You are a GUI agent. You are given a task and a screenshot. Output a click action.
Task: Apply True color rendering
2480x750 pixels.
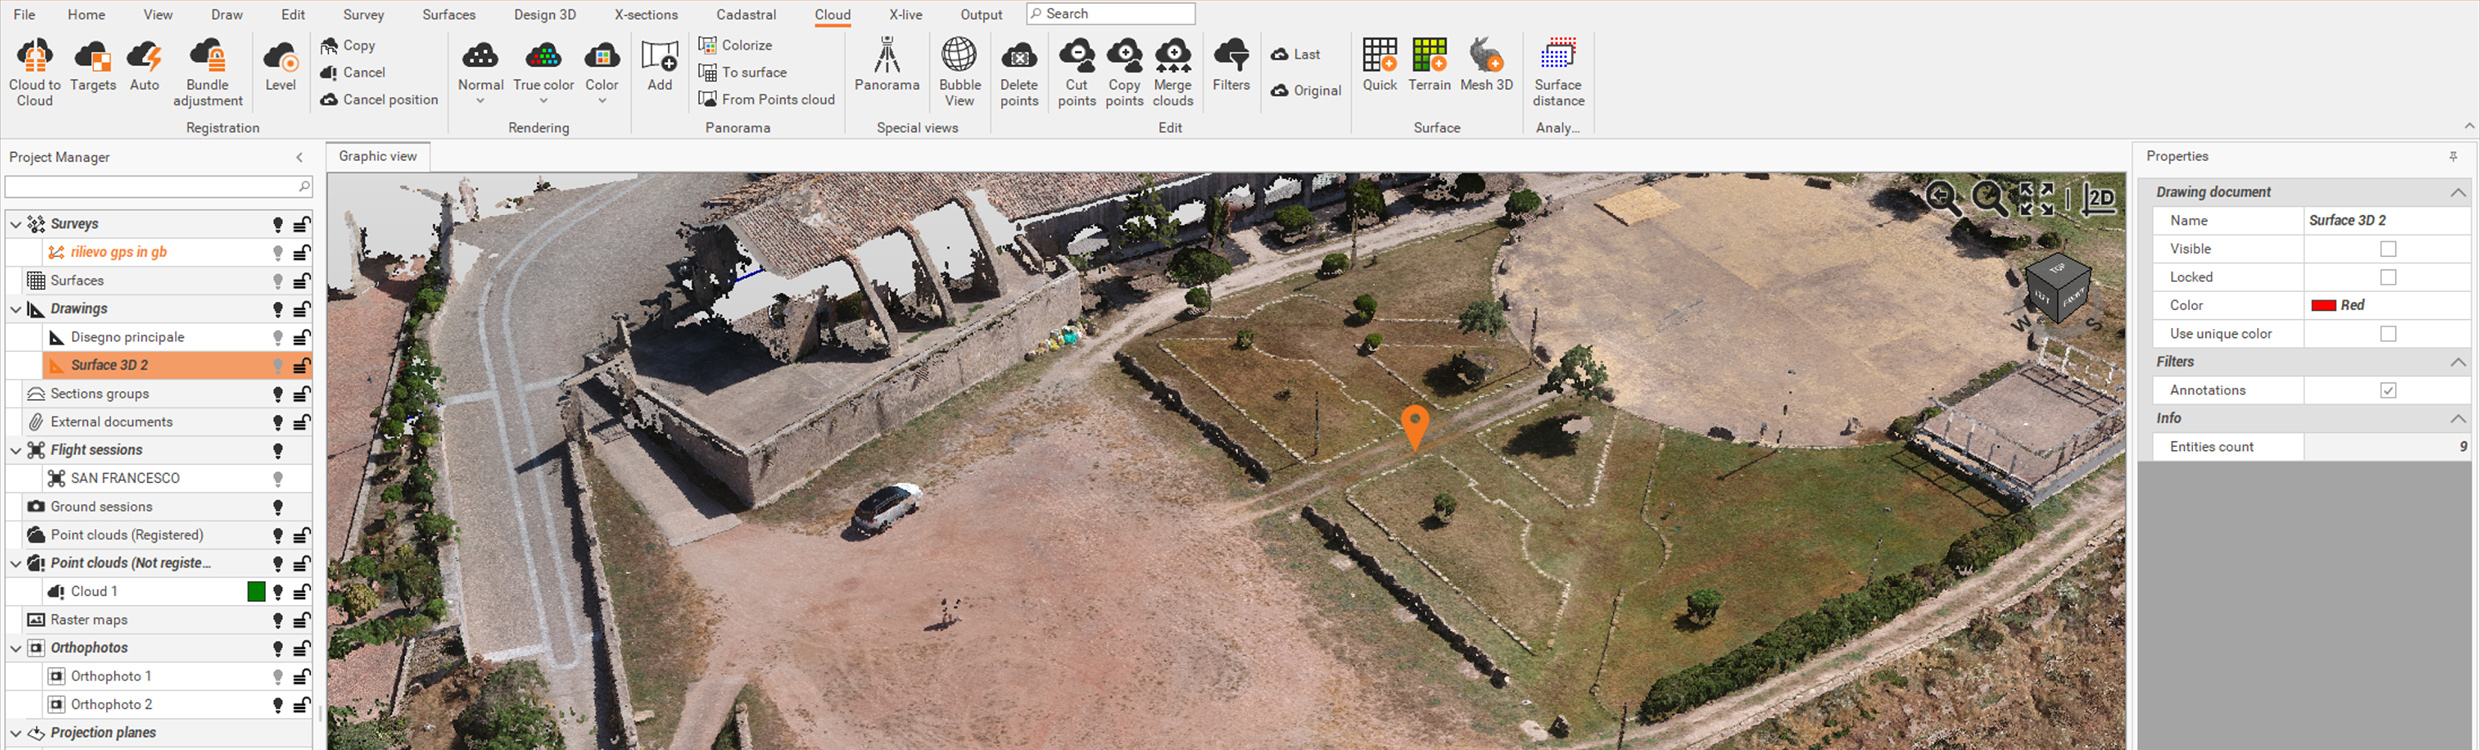[x=544, y=66]
